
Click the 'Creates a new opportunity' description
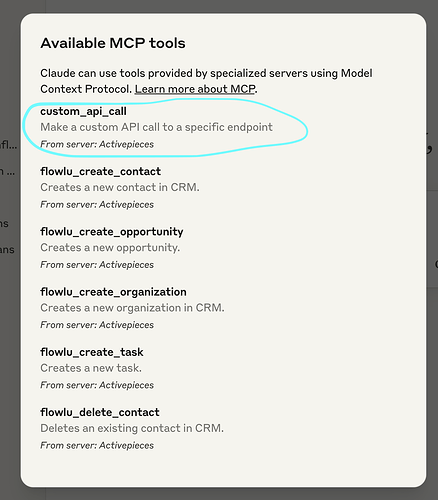coord(110,248)
